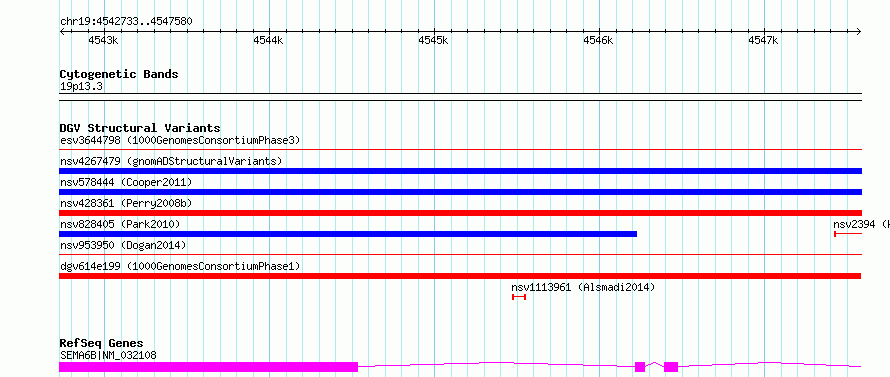Screen dimensions: 890x377
Task: Click the ruler's left arrow end
Action: coord(62,31)
